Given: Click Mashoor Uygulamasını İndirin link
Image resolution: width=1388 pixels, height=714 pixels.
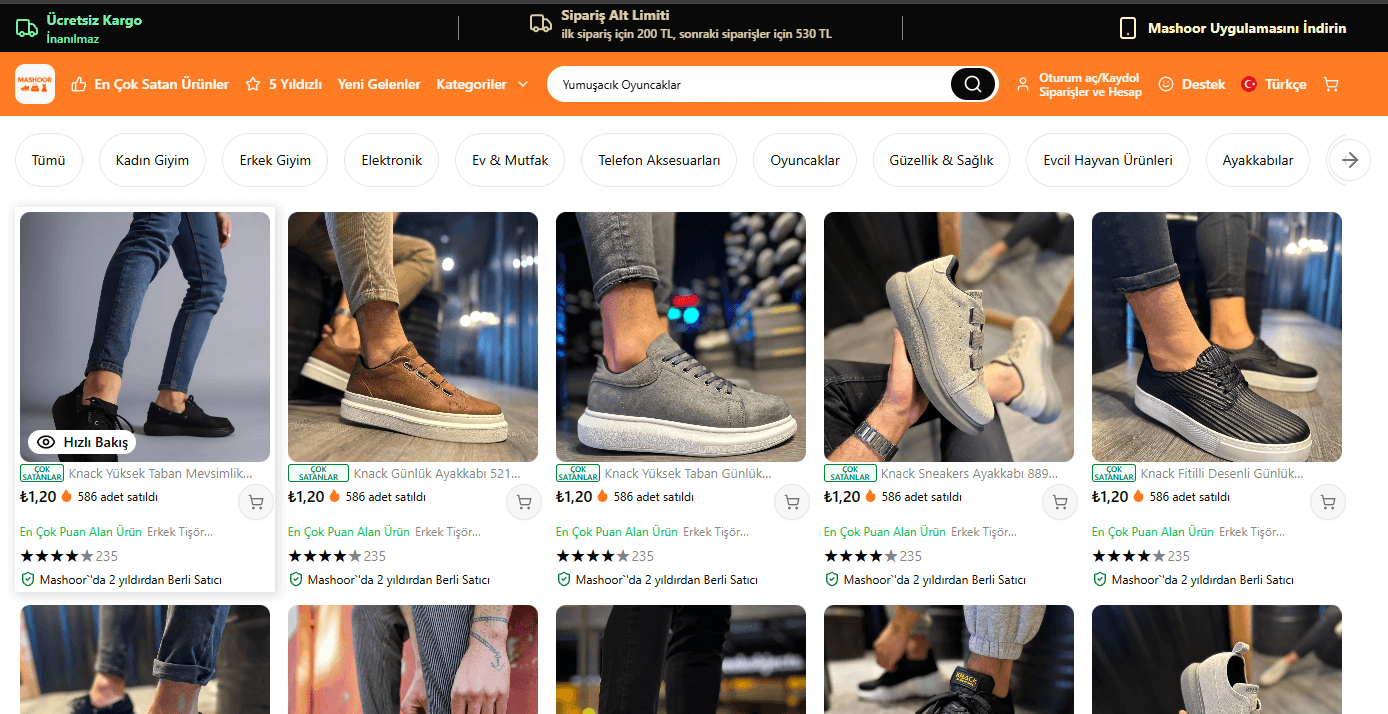Looking at the screenshot, I should 1247,28.
